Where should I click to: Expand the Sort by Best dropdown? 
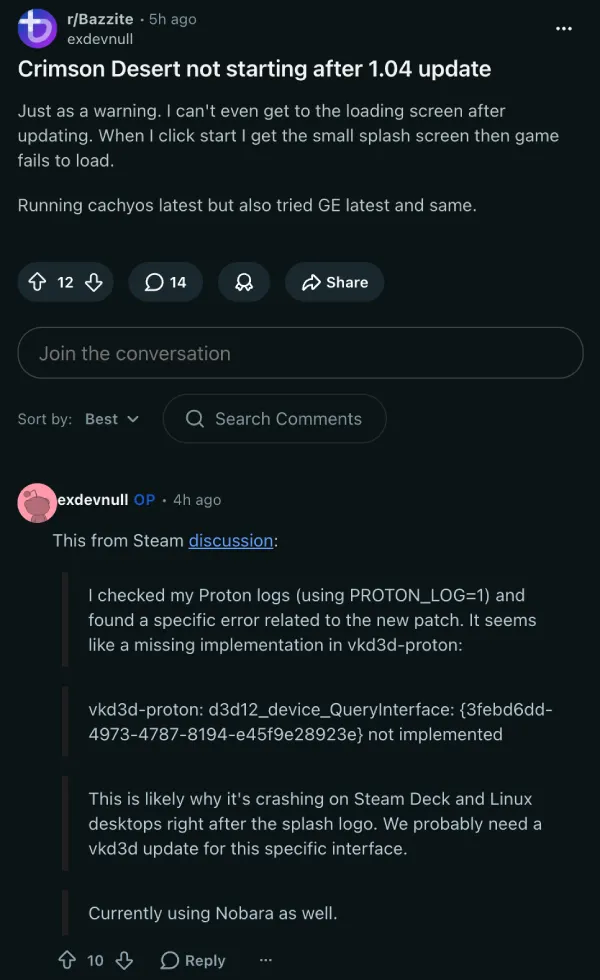111,419
